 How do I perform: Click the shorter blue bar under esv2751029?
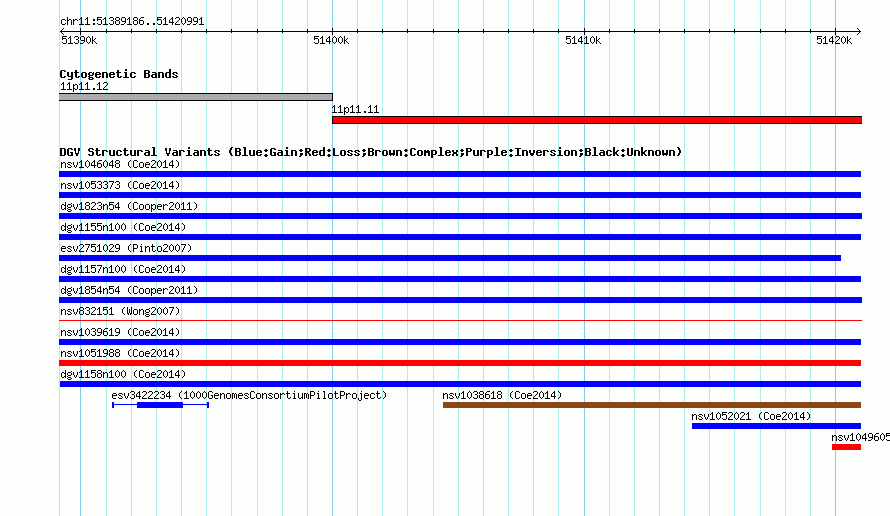pyautogui.click(x=450, y=258)
